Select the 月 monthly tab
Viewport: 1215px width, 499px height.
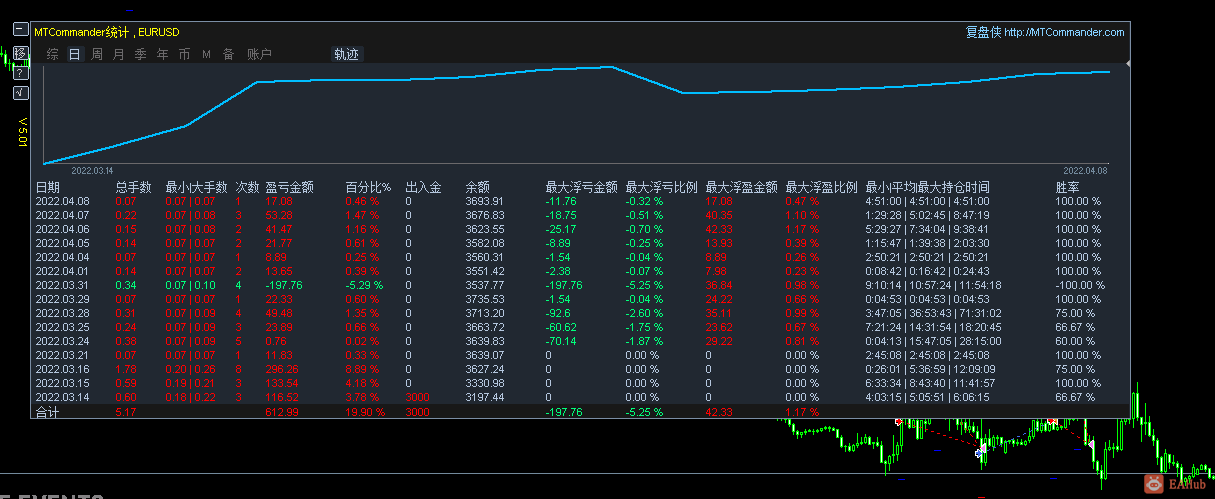[x=118, y=55]
